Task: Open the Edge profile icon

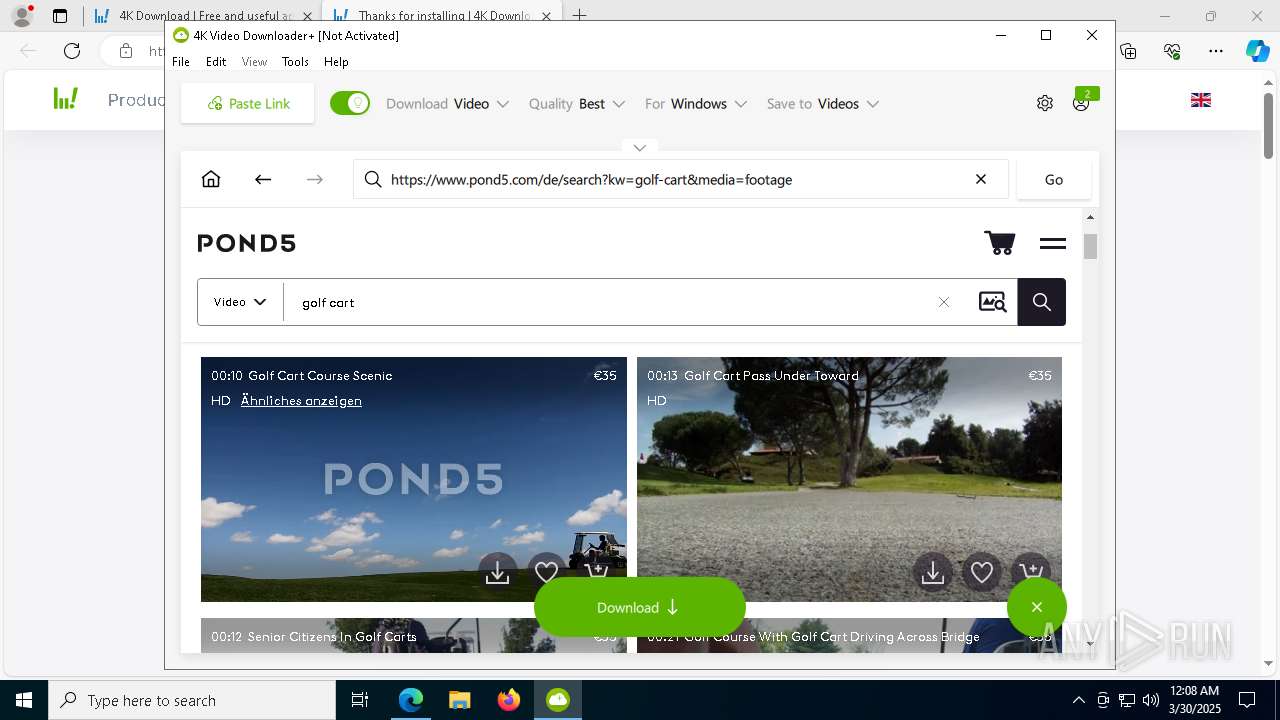Action: [22, 16]
